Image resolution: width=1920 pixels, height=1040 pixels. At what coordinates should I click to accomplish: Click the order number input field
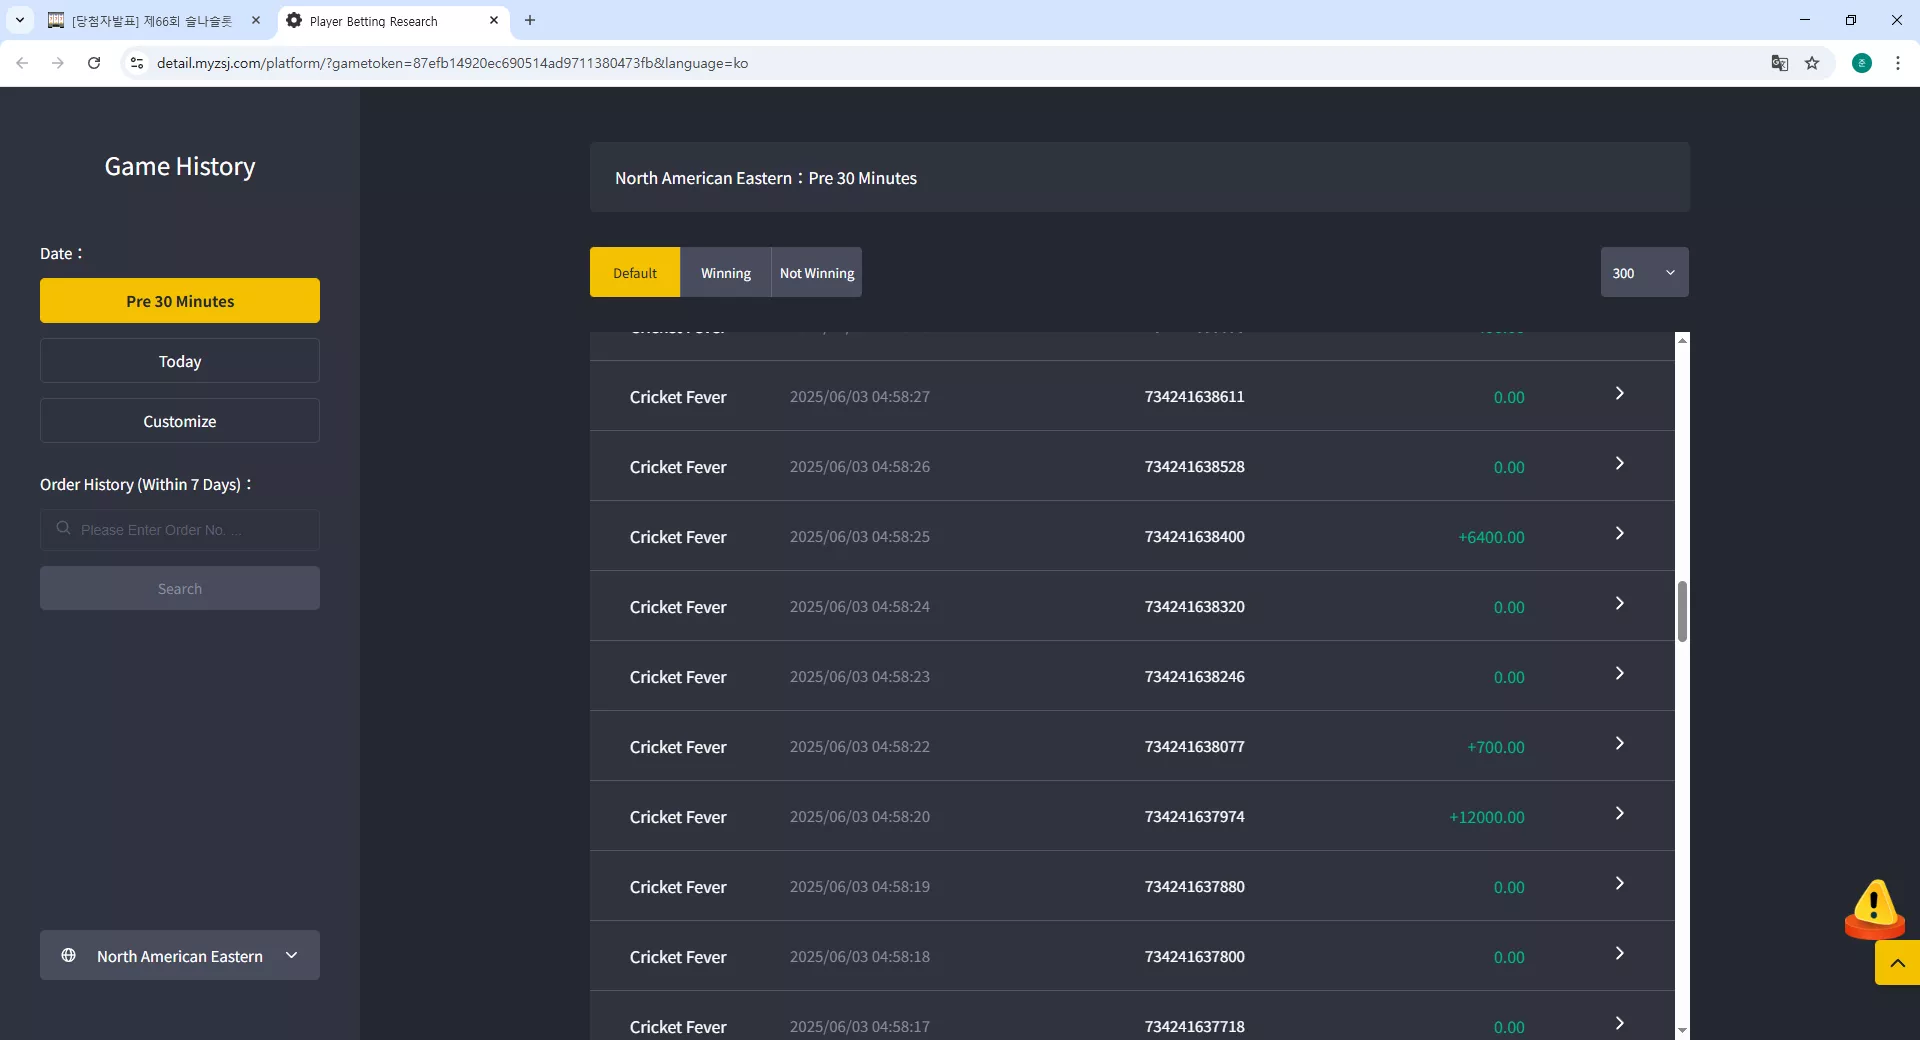180,530
